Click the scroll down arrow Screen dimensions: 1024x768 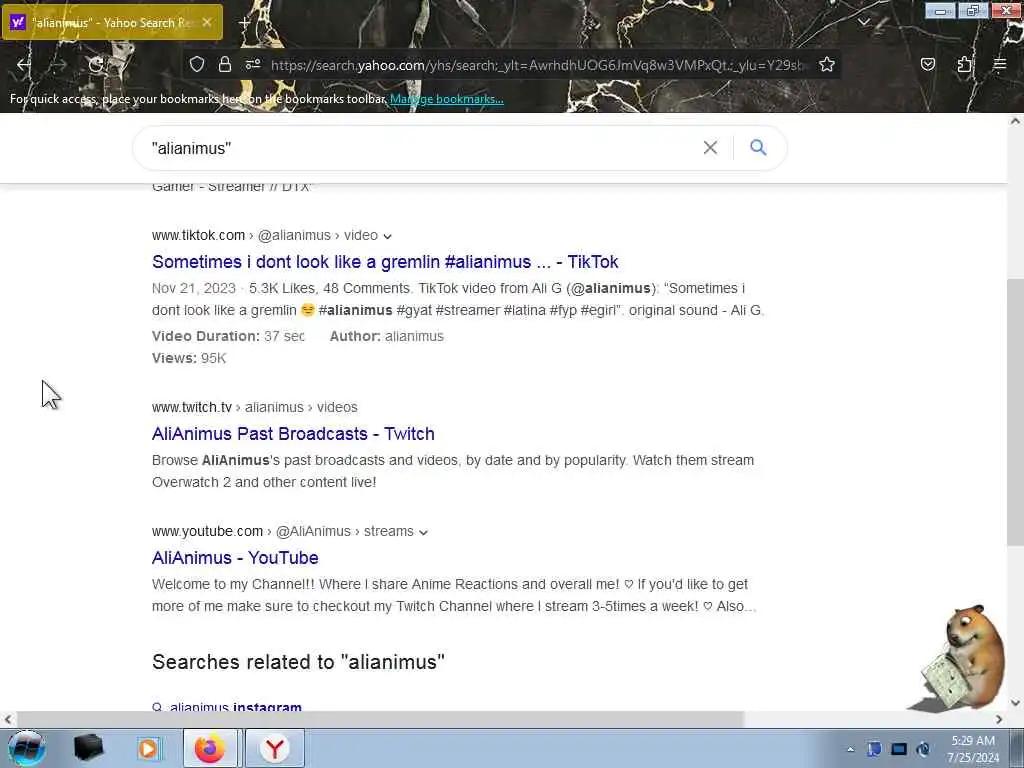(1015, 703)
